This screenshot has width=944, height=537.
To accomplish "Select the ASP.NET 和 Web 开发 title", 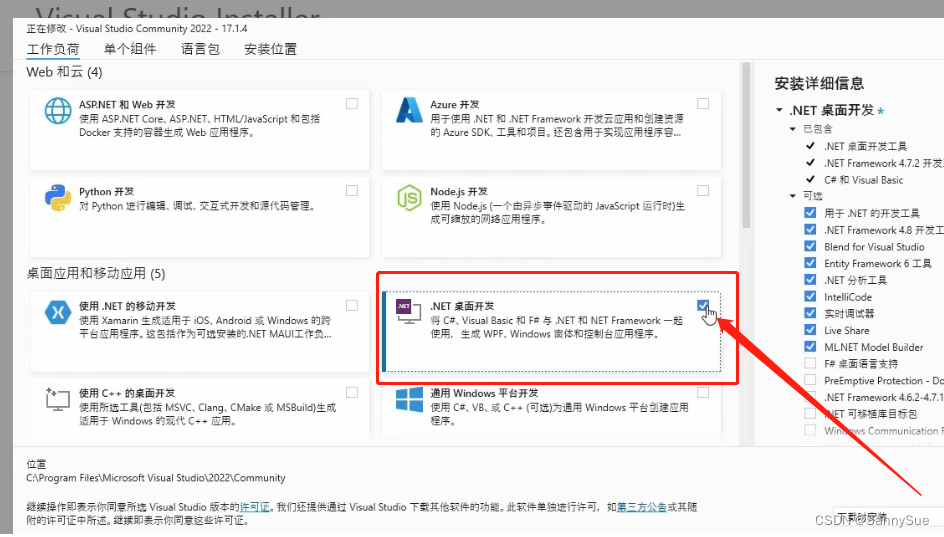I will point(127,105).
